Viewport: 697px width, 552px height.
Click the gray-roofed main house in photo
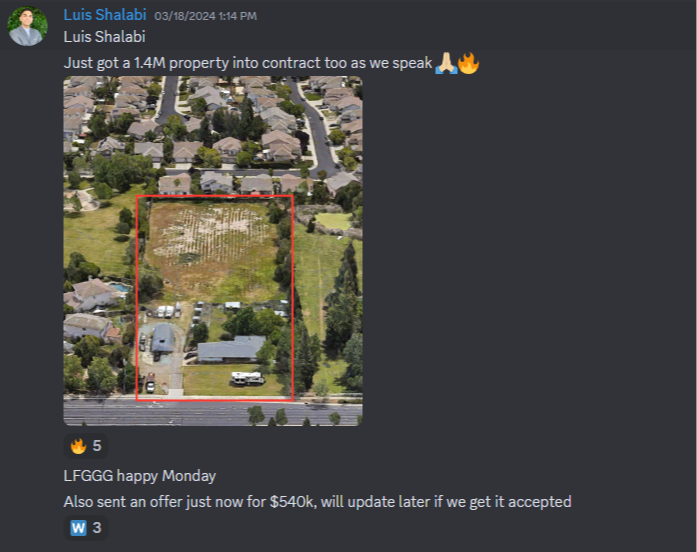tap(231, 349)
